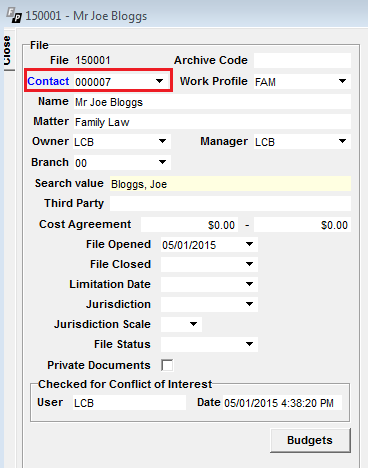Click the FP application icon in title bar

14,16
